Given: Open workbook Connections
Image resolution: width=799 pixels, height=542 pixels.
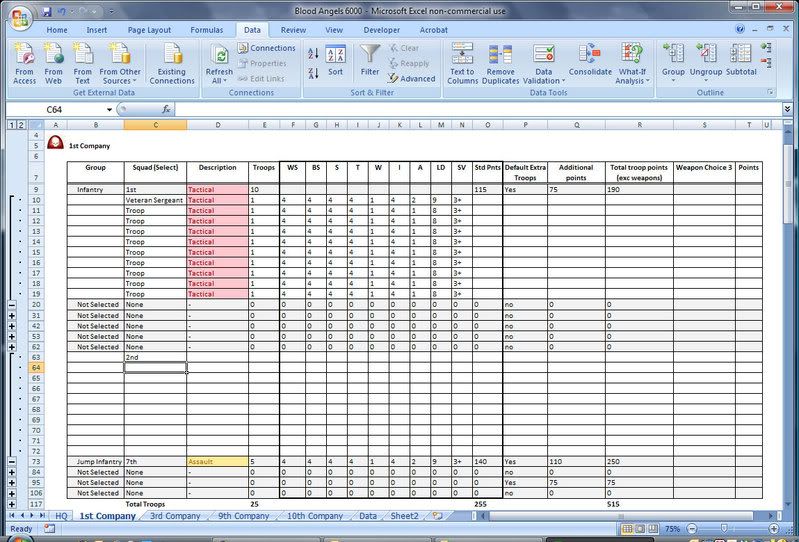Looking at the screenshot, I should coord(267,48).
